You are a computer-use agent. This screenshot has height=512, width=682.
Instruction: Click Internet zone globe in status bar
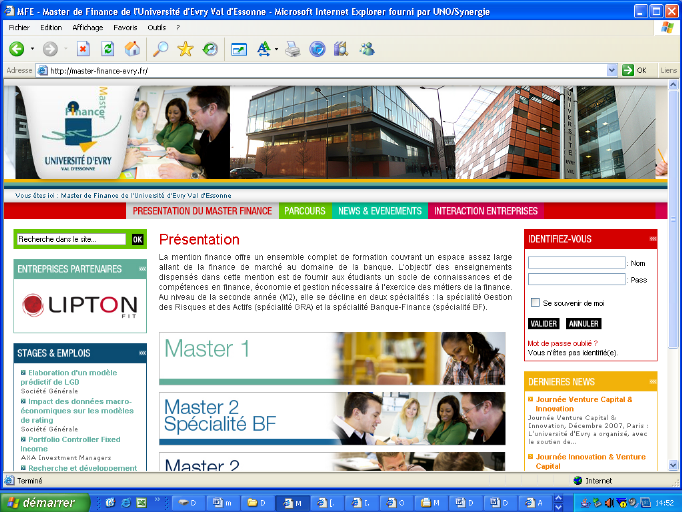tap(578, 481)
